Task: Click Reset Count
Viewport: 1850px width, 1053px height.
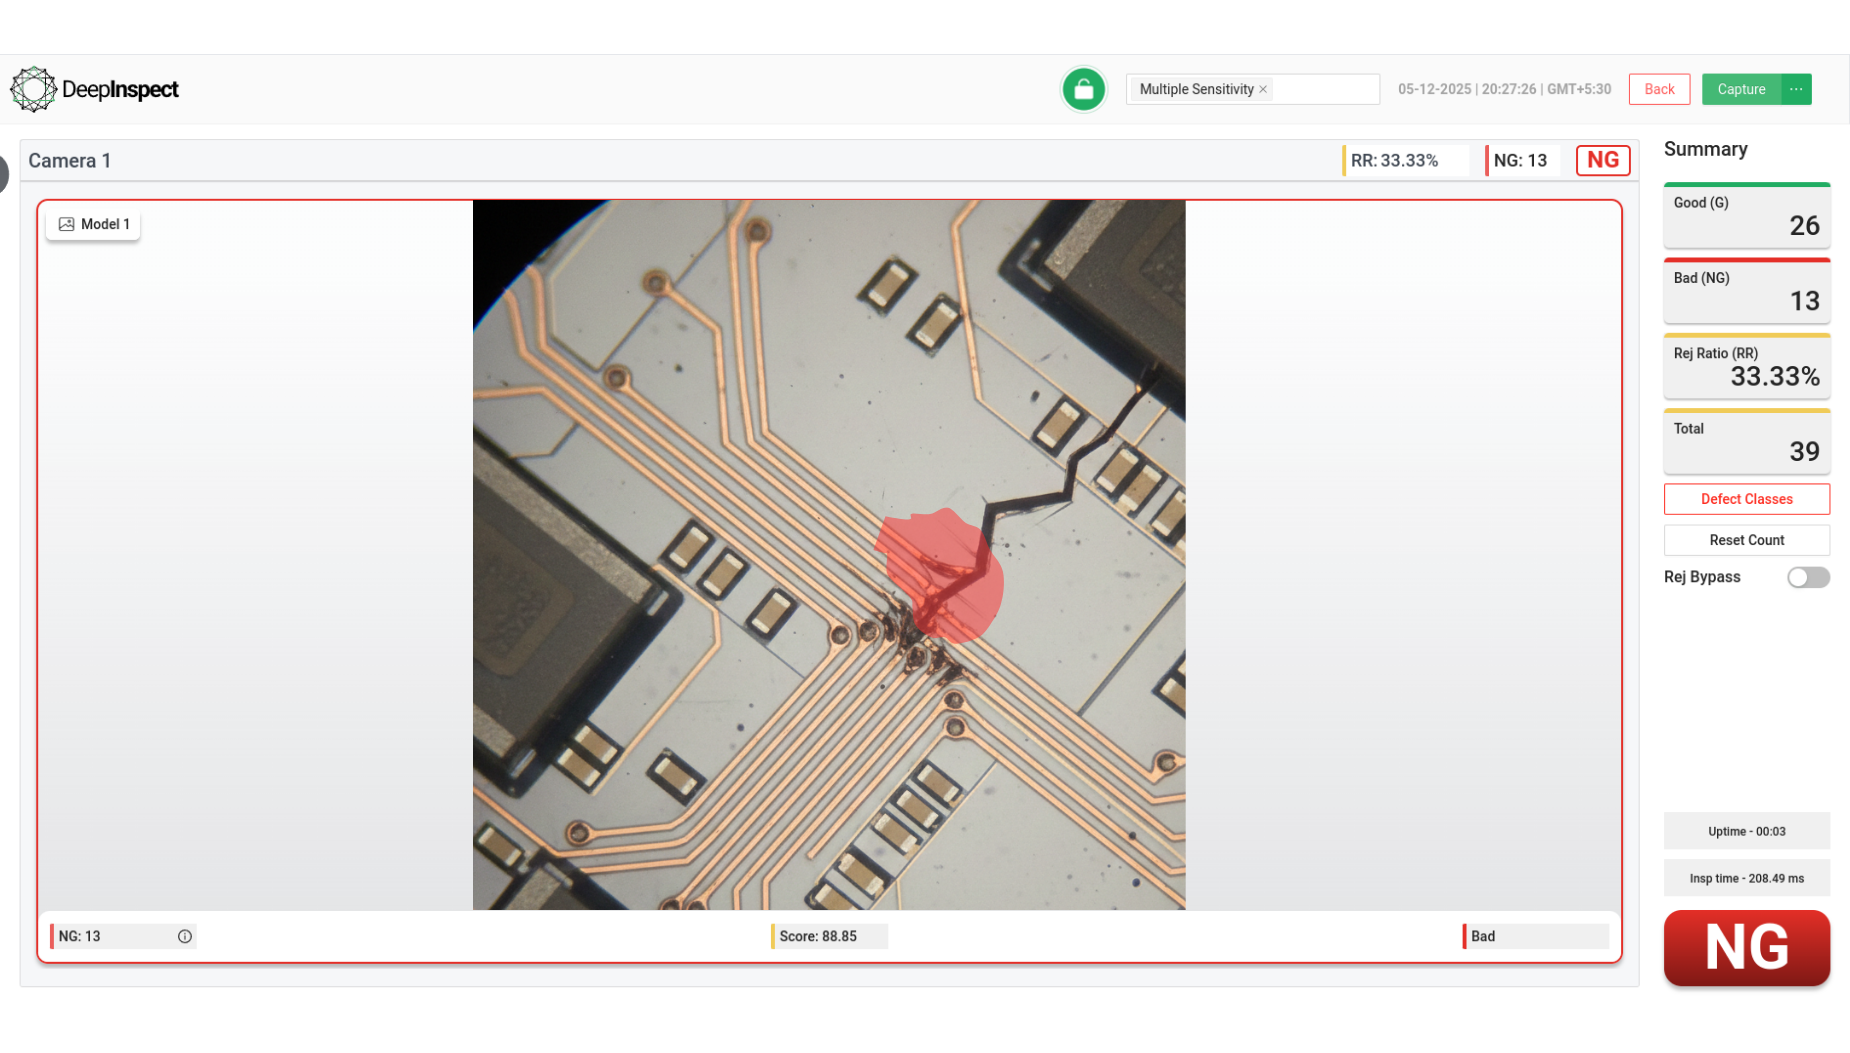Action: coord(1746,540)
